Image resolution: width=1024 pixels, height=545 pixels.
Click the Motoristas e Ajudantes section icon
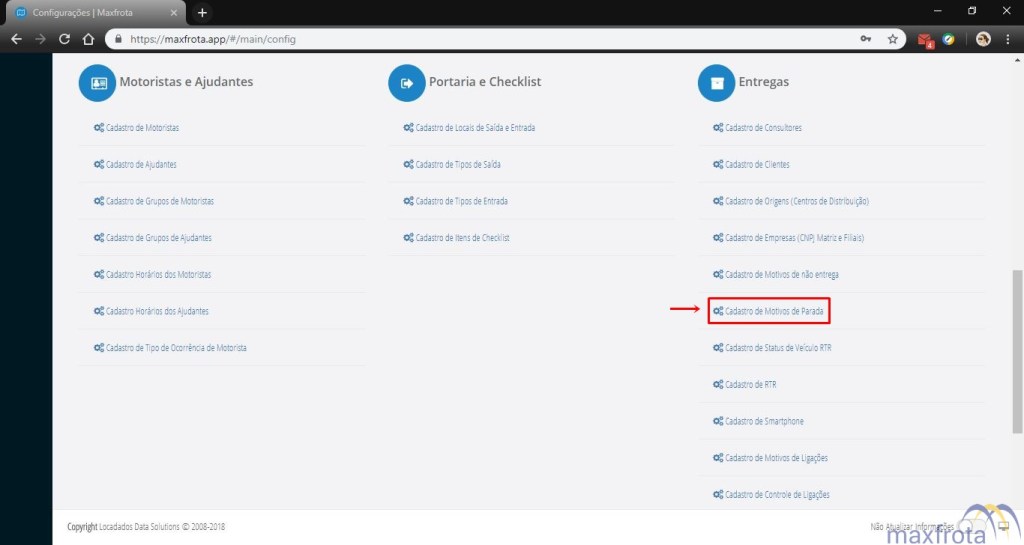pos(98,83)
